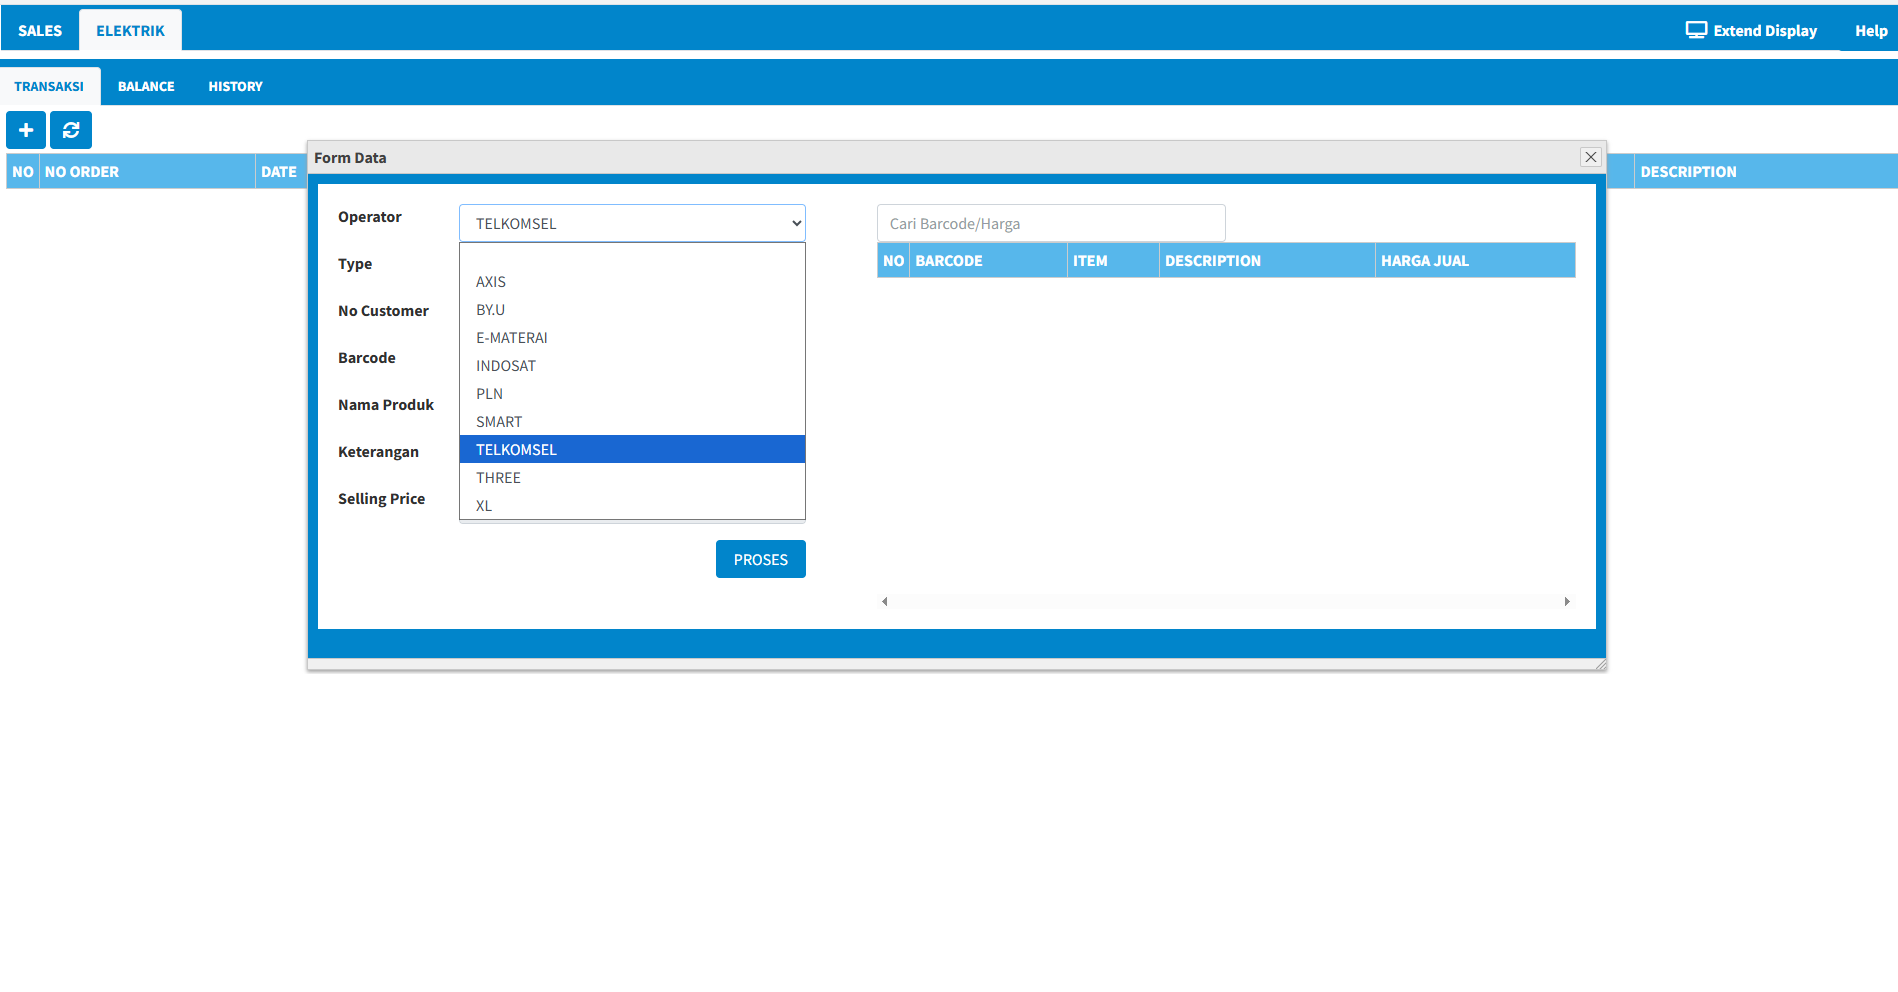Image resolution: width=1898 pixels, height=992 pixels.
Task: Click the horizontal scrollbar track in product table
Action: coord(1226,601)
